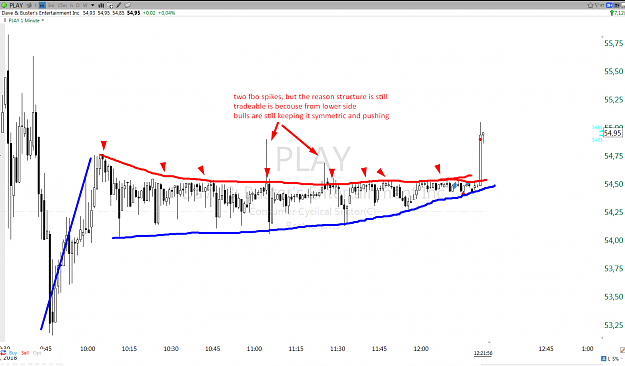The image size is (625, 366).
Task: Click the PLAY ticker symbol field
Action: [x=16, y=5]
